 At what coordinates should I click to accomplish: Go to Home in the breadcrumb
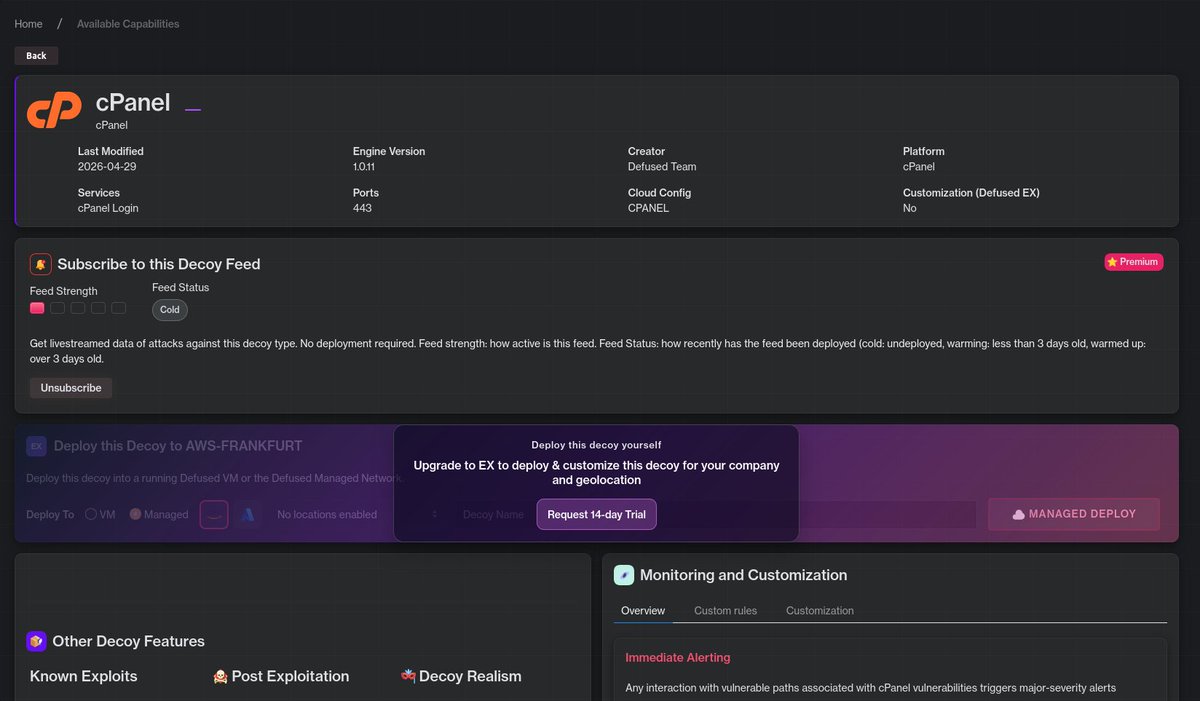(x=28, y=24)
